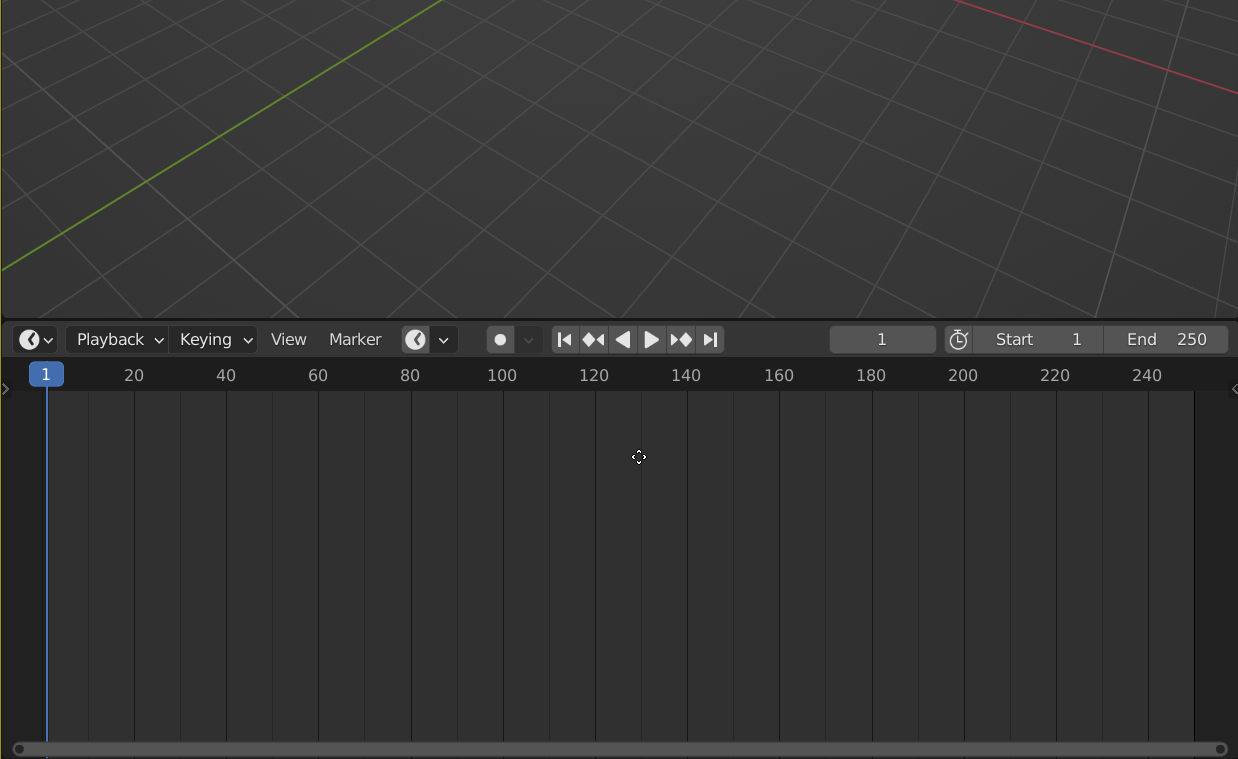
Task: Open the Timeline editor type selector
Action: click(x=35, y=340)
